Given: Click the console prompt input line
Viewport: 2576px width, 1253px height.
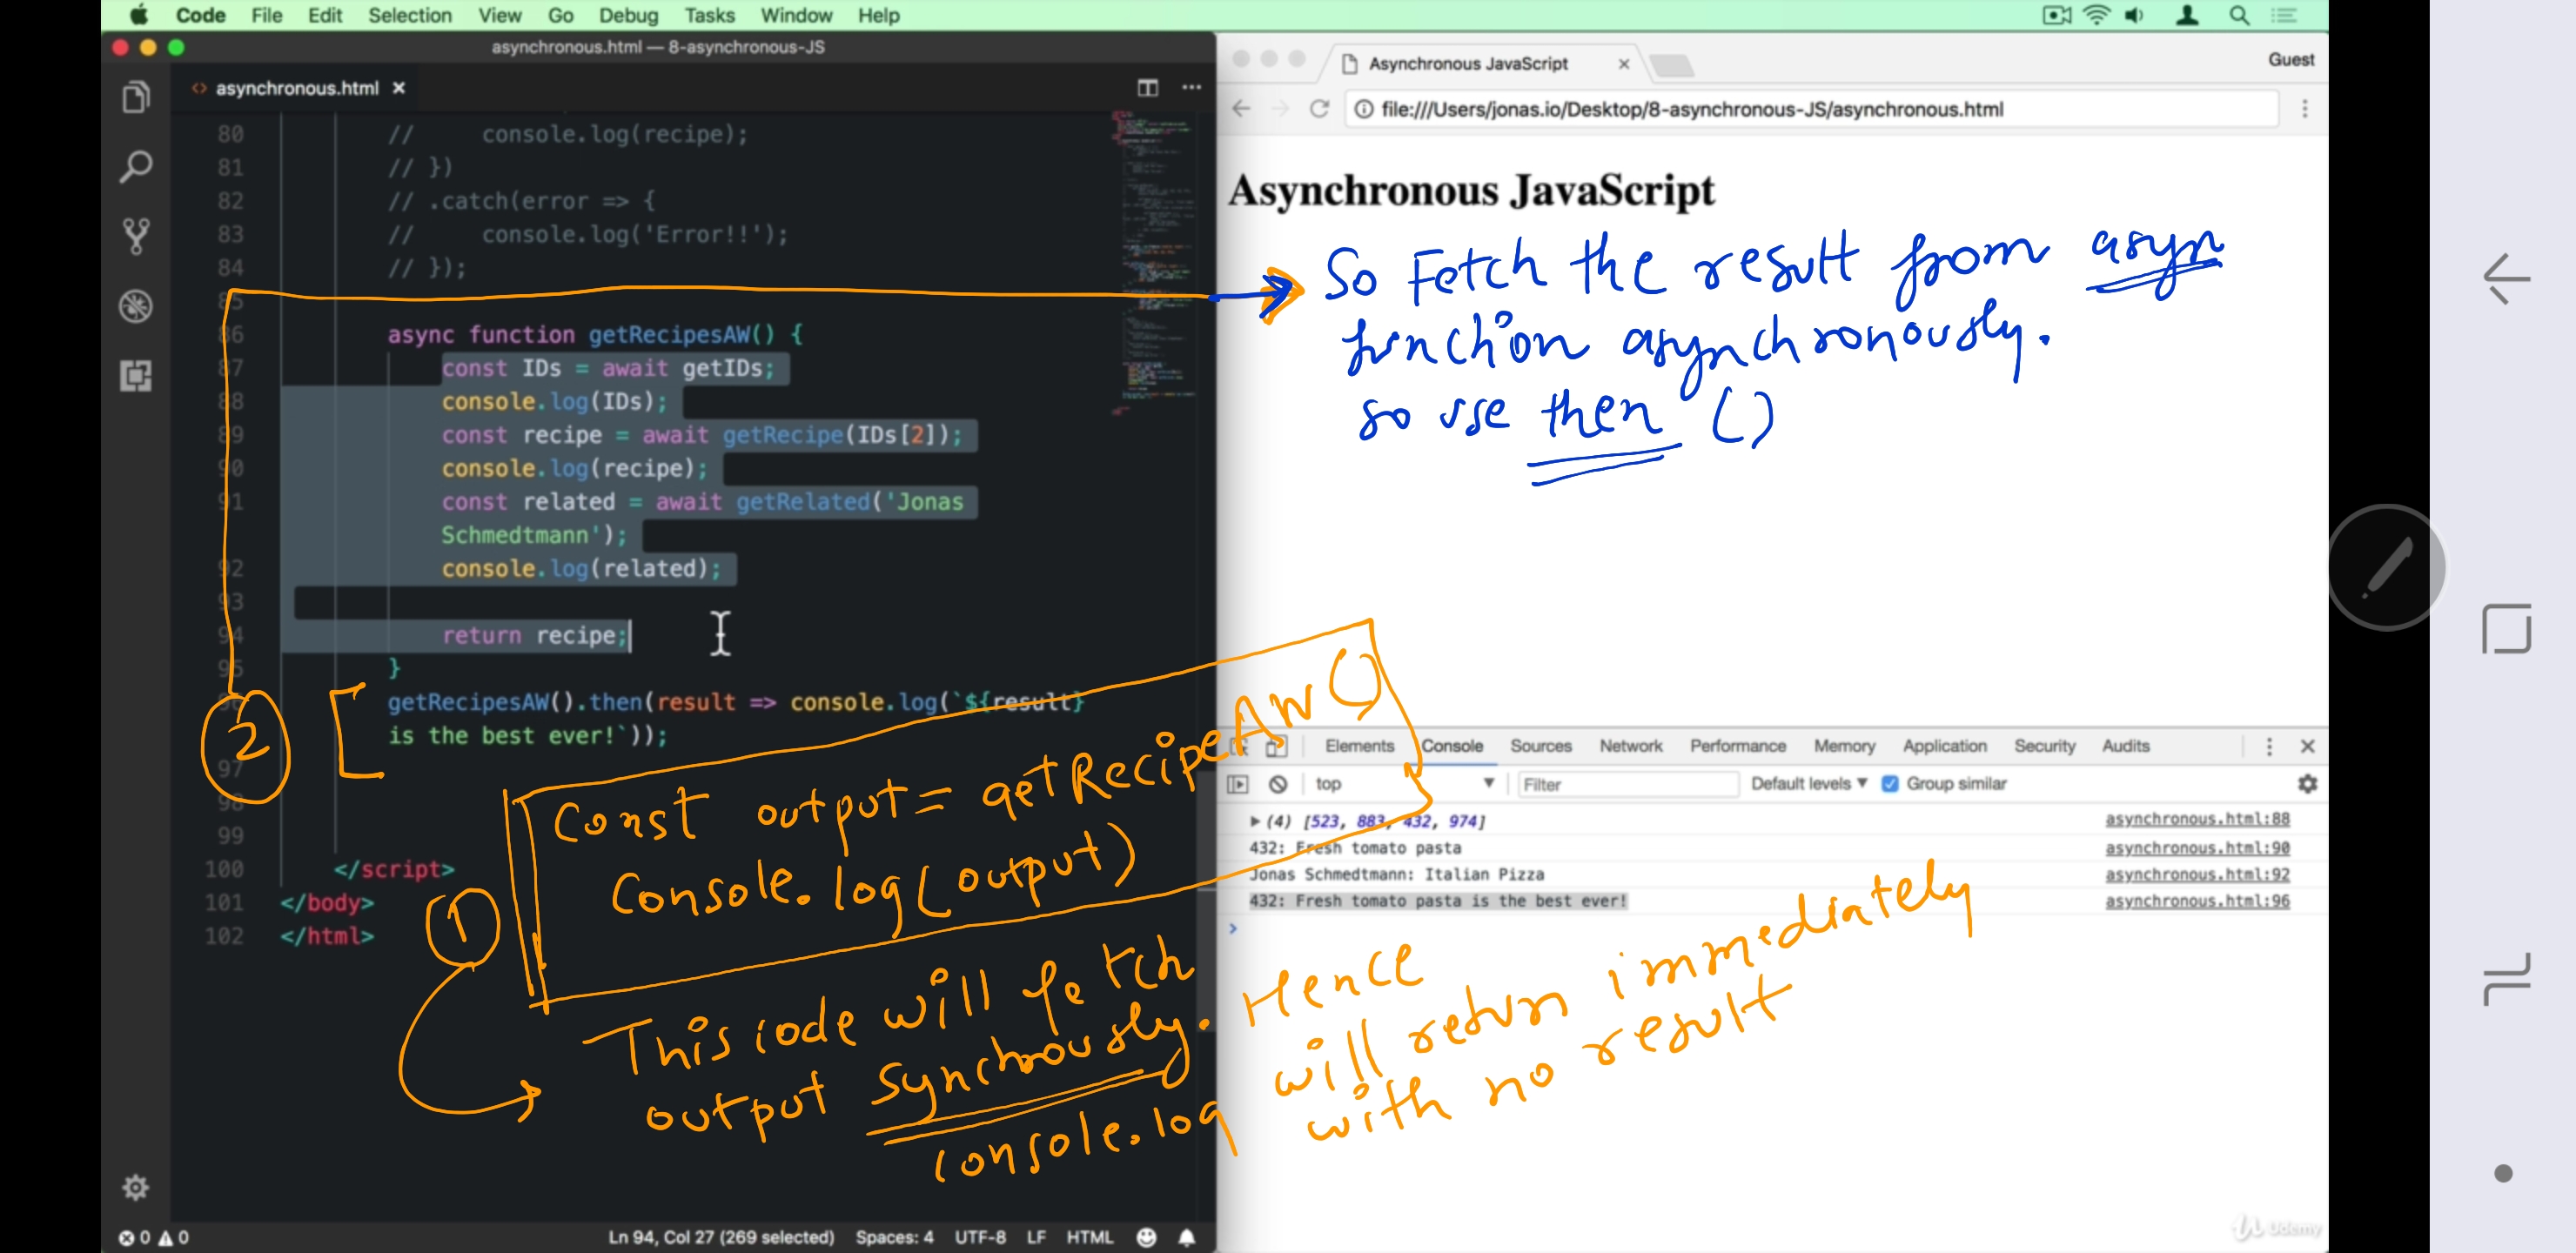Looking at the screenshot, I should click(x=1770, y=929).
